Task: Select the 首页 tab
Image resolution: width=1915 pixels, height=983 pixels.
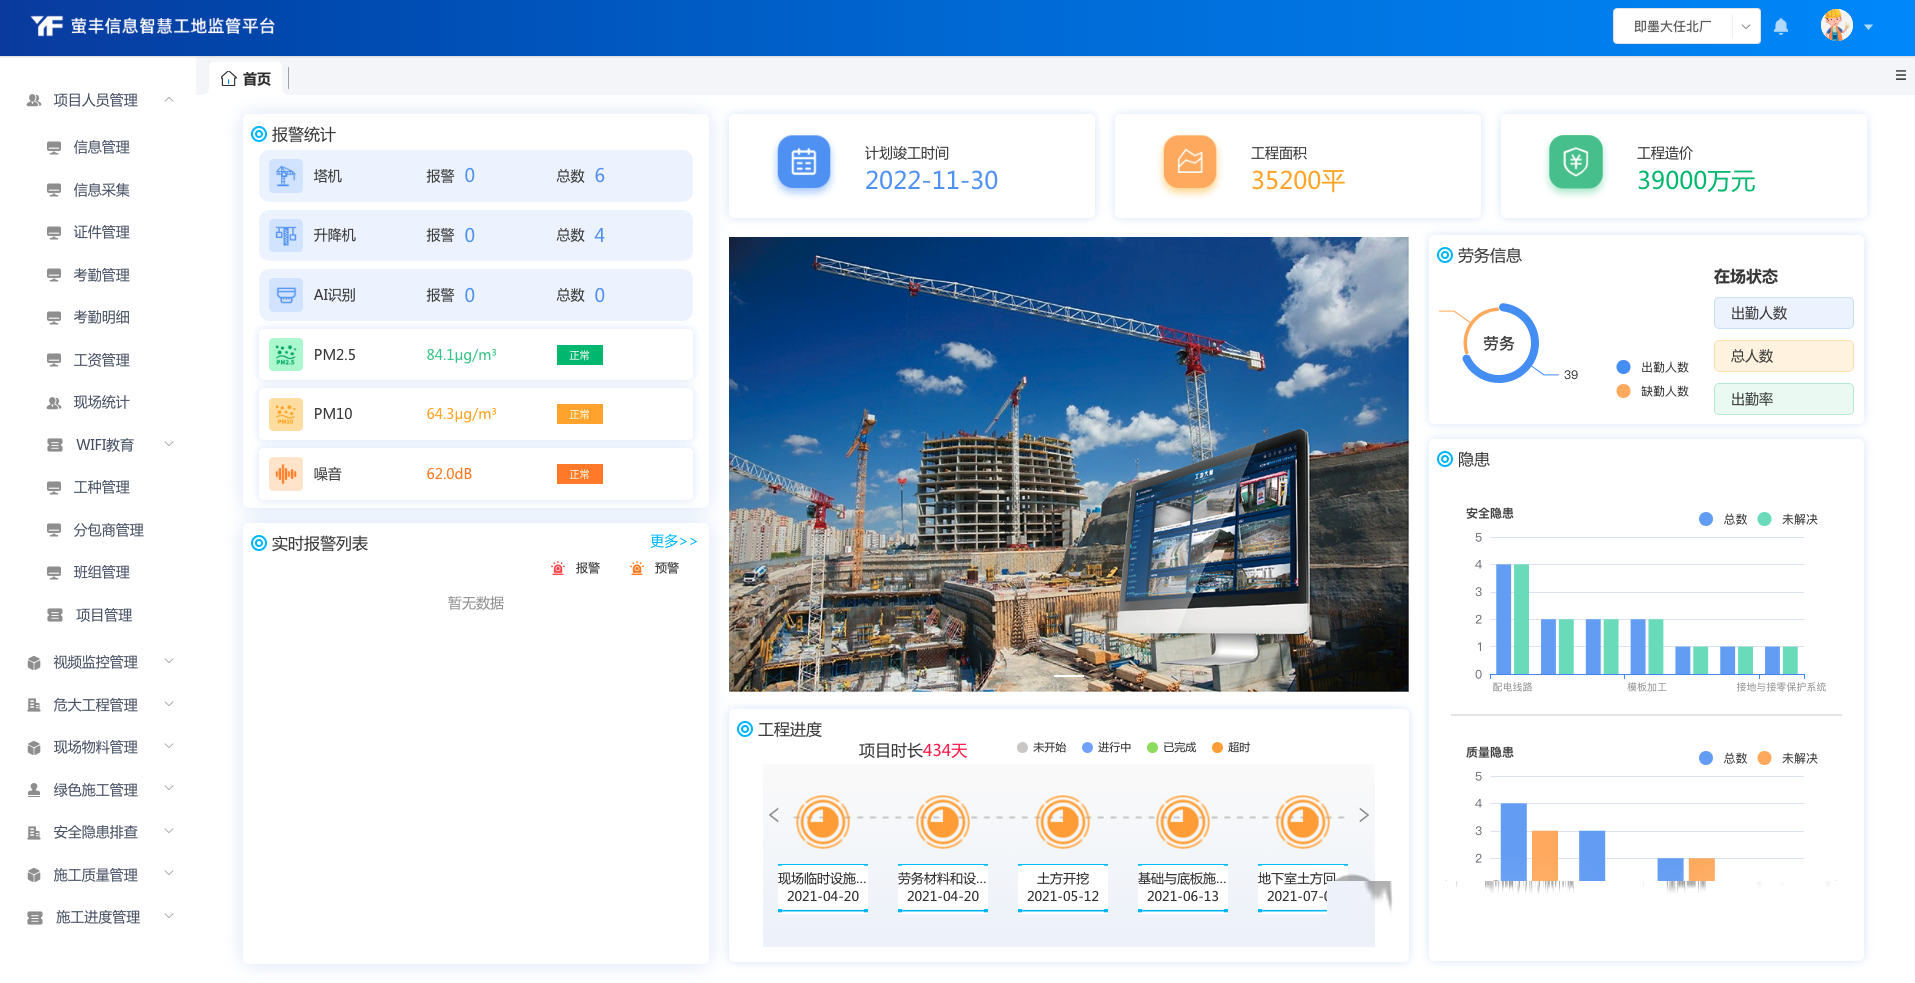Action: (x=246, y=79)
